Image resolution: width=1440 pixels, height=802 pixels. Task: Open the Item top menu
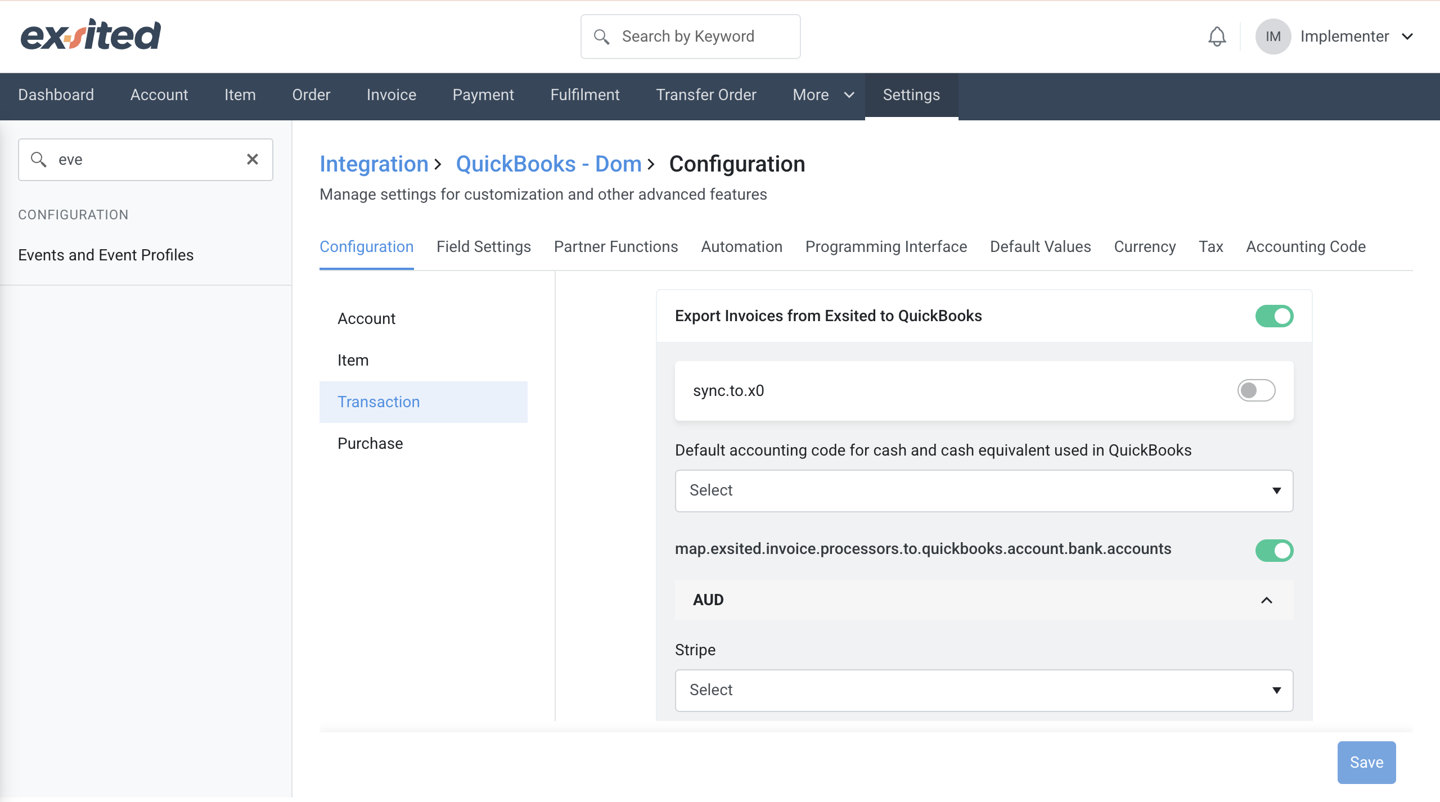[240, 95]
